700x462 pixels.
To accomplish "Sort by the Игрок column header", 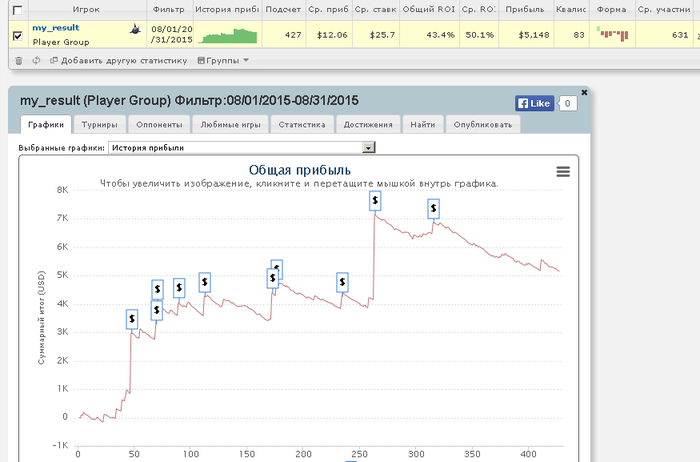I will [x=86, y=9].
